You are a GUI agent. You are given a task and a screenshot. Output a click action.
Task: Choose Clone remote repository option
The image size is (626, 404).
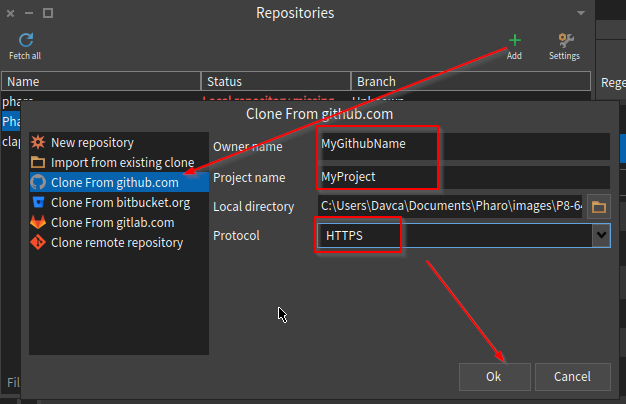[x=116, y=242]
